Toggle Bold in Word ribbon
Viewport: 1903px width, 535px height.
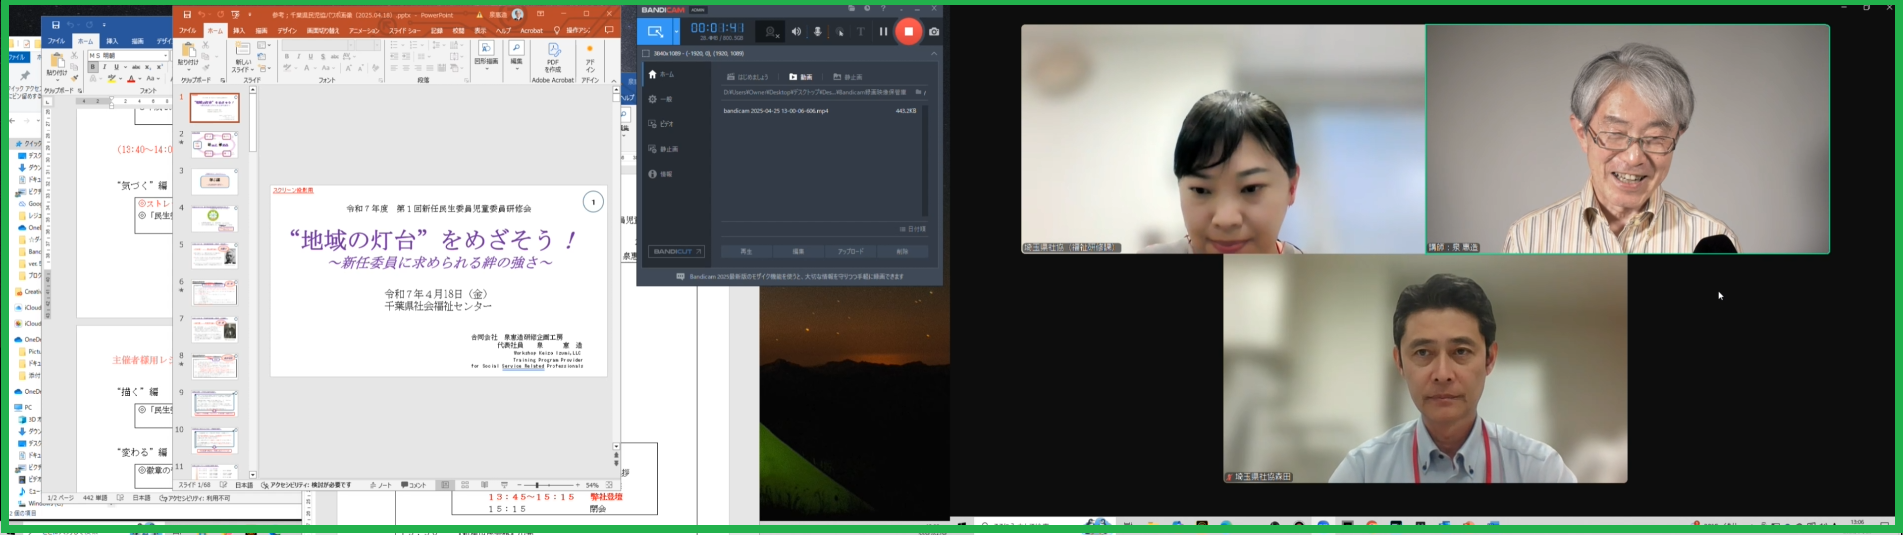point(93,67)
